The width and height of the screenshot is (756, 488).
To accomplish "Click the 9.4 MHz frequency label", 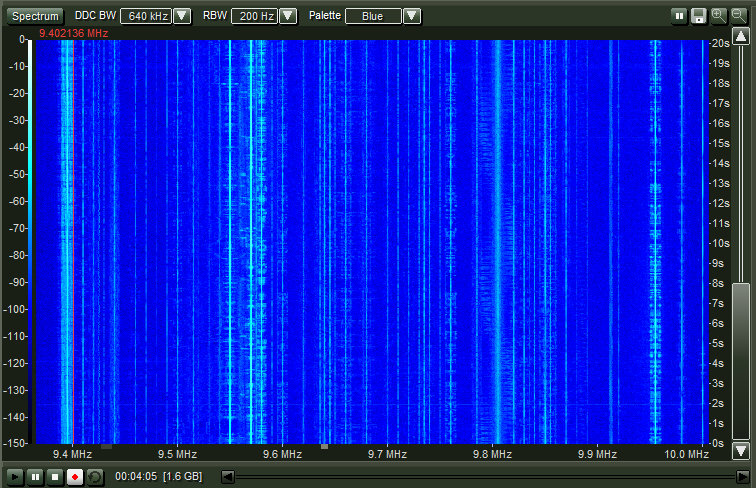I will [x=72, y=454].
